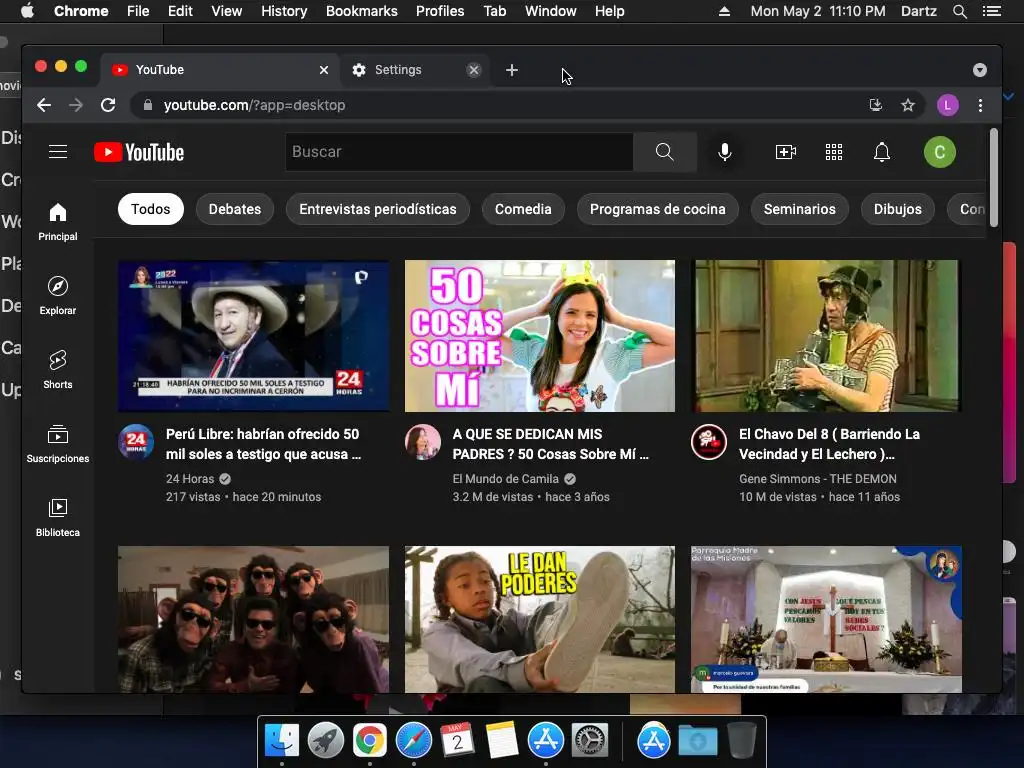The image size is (1024, 768).
Task: Open the YouTube apps grid icon
Action: tap(834, 152)
